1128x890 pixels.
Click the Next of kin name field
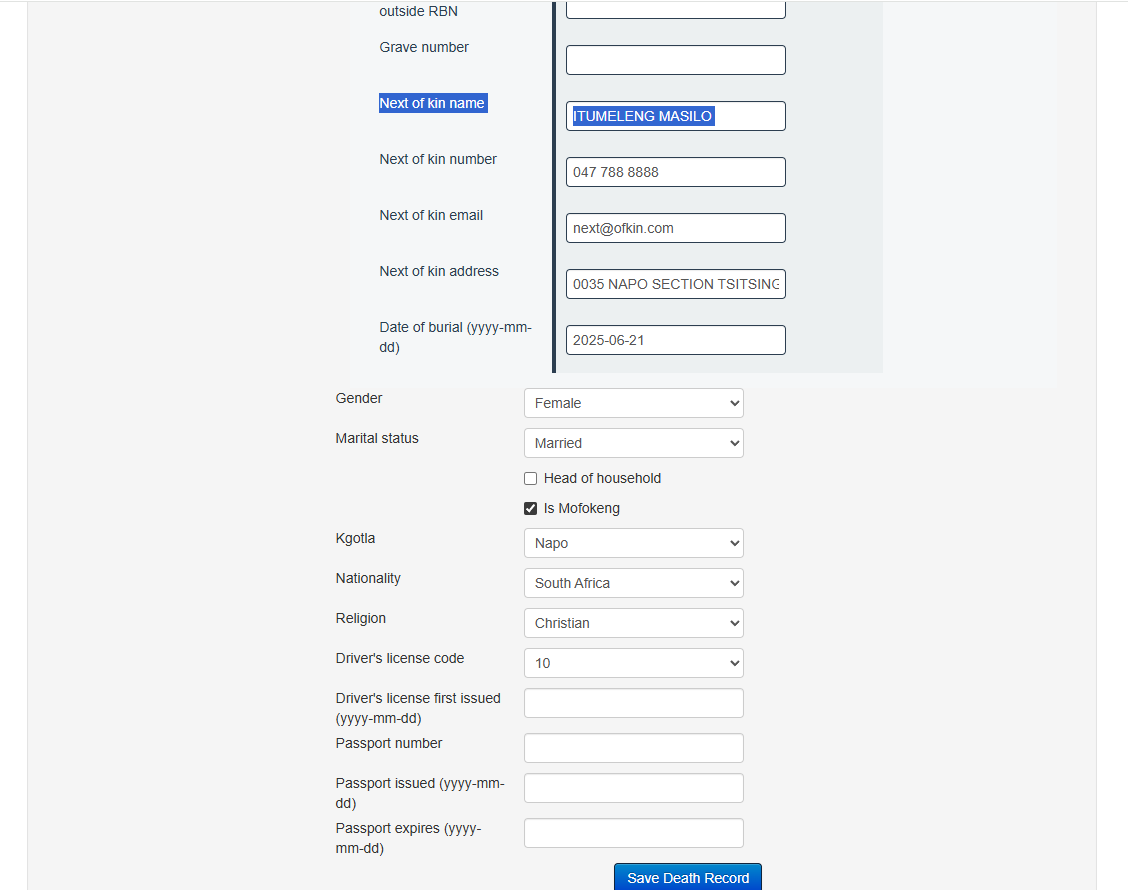675,116
